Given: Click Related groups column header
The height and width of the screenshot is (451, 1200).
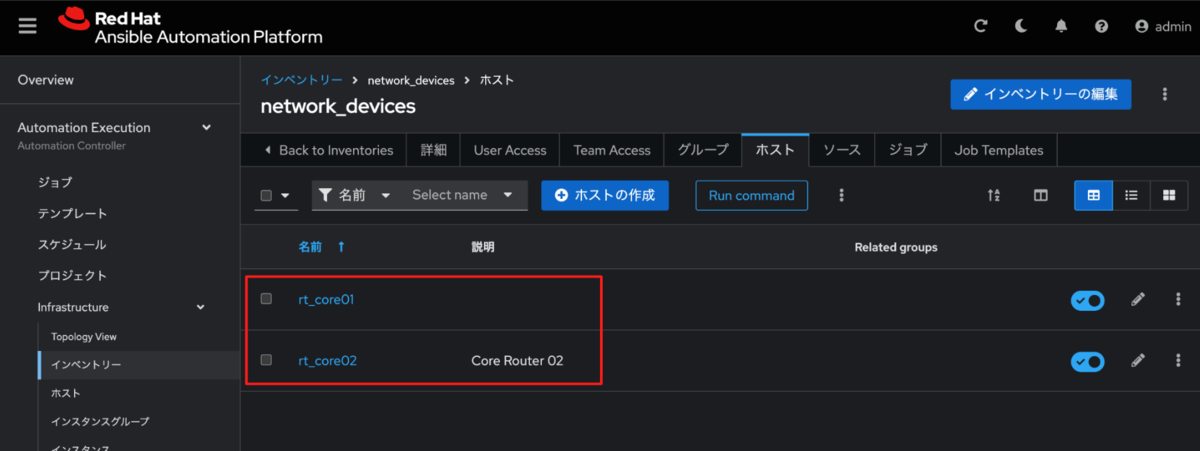Looking at the screenshot, I should click(896, 246).
